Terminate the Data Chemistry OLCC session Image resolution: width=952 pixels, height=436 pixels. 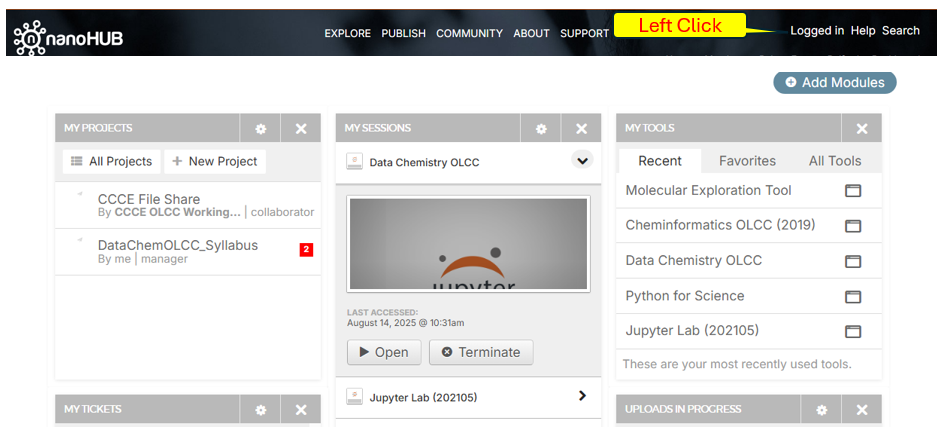point(481,352)
